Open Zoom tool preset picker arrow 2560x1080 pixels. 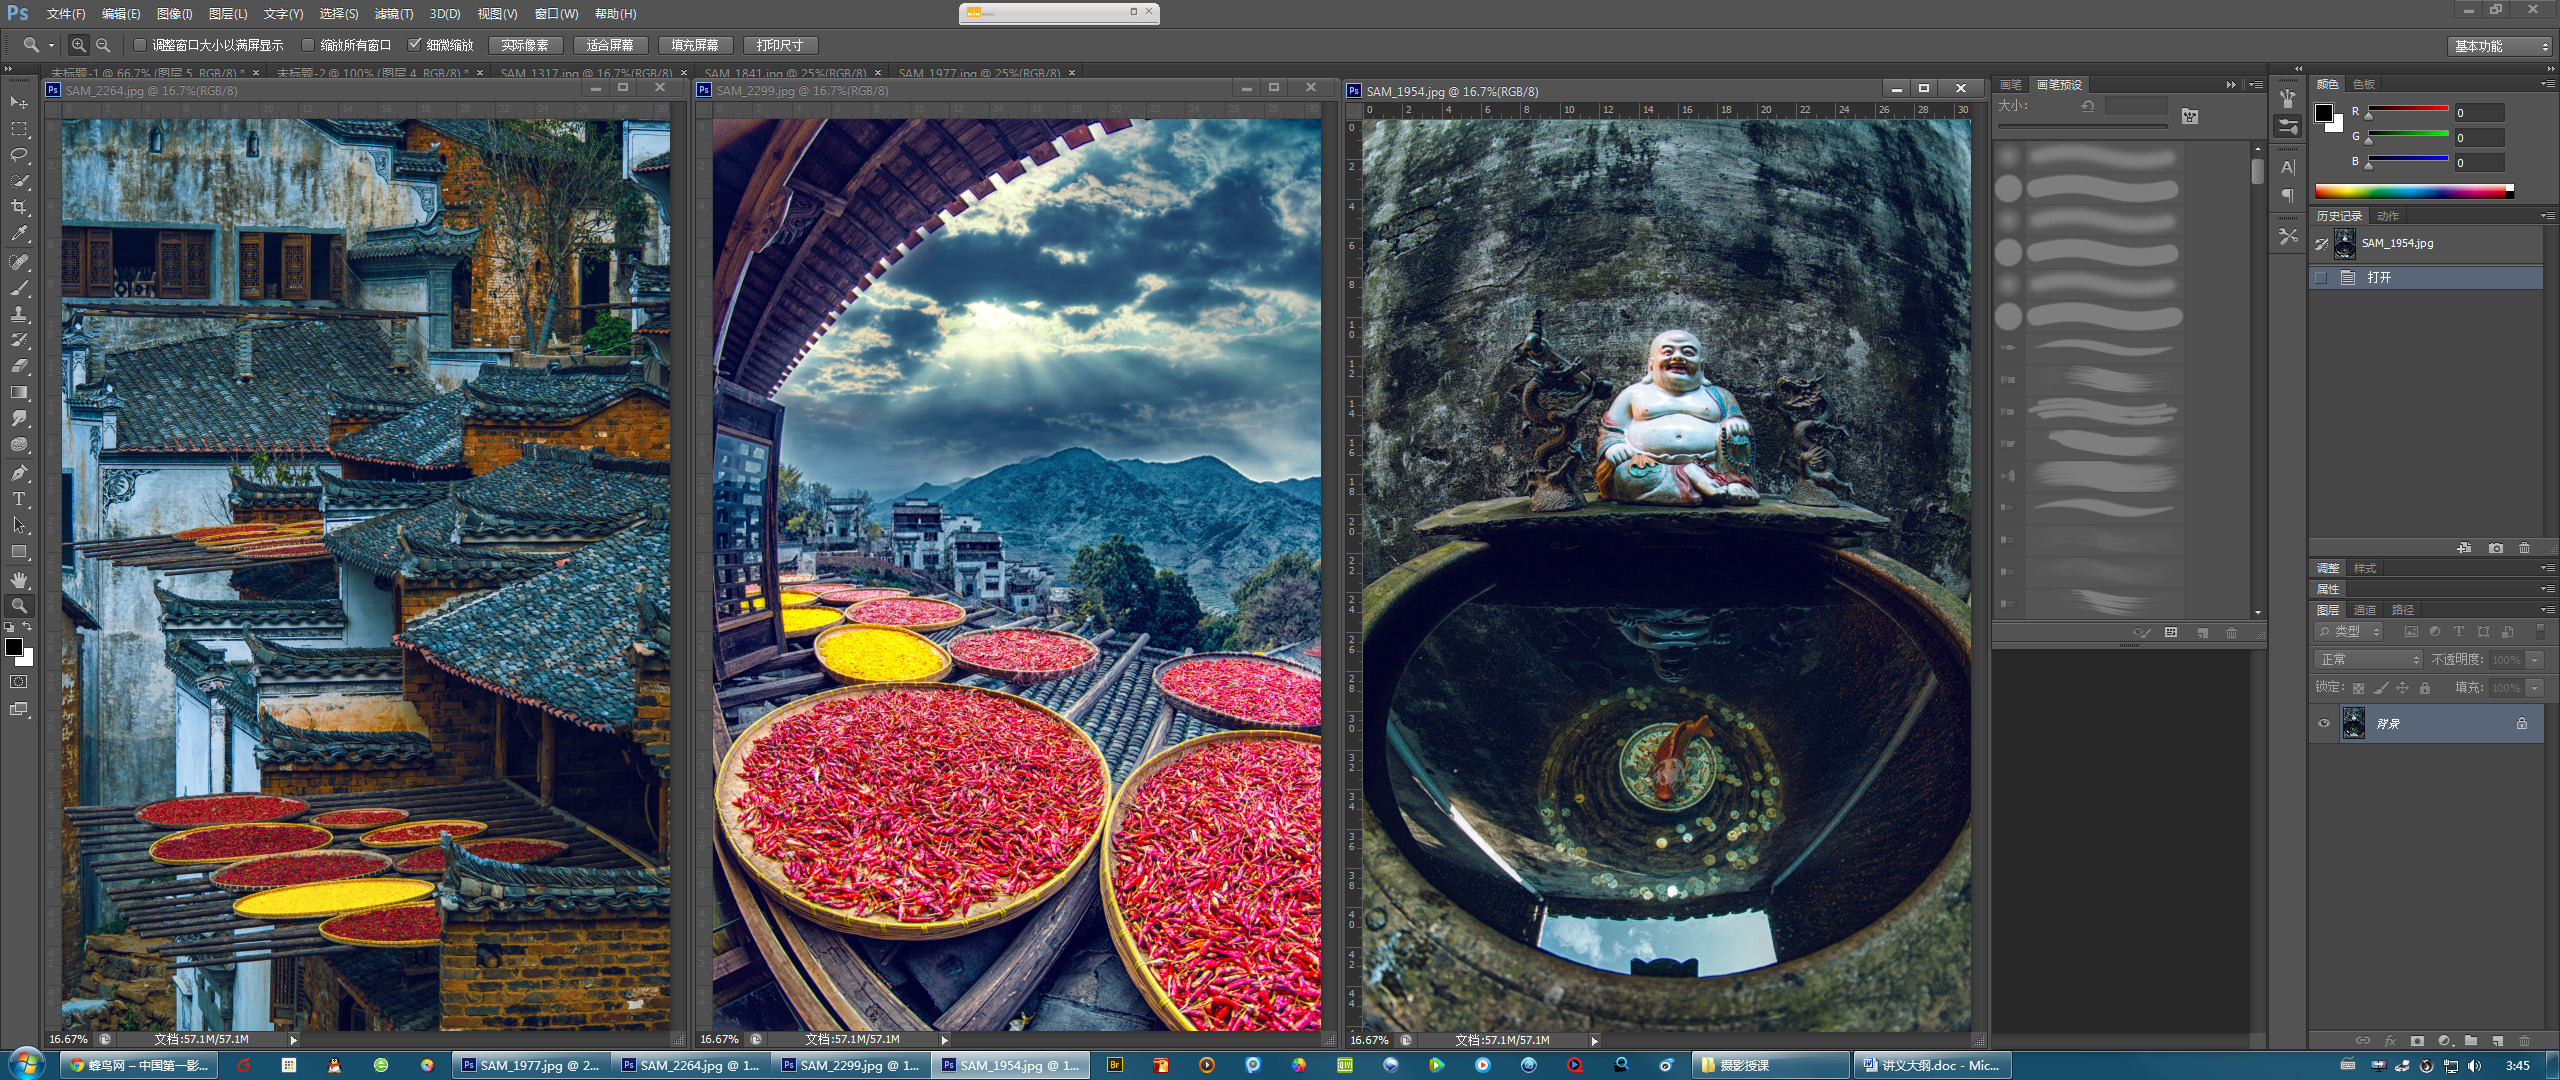click(51, 46)
